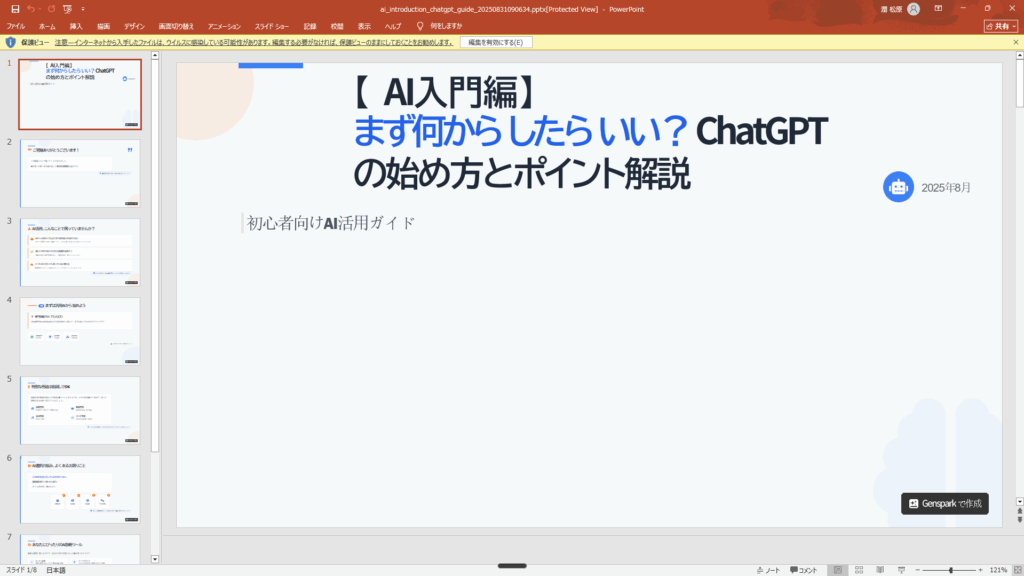Screen dimensions: 1024x576
Task: Switch to the ホーム ribbon tab
Action: click(x=47, y=27)
